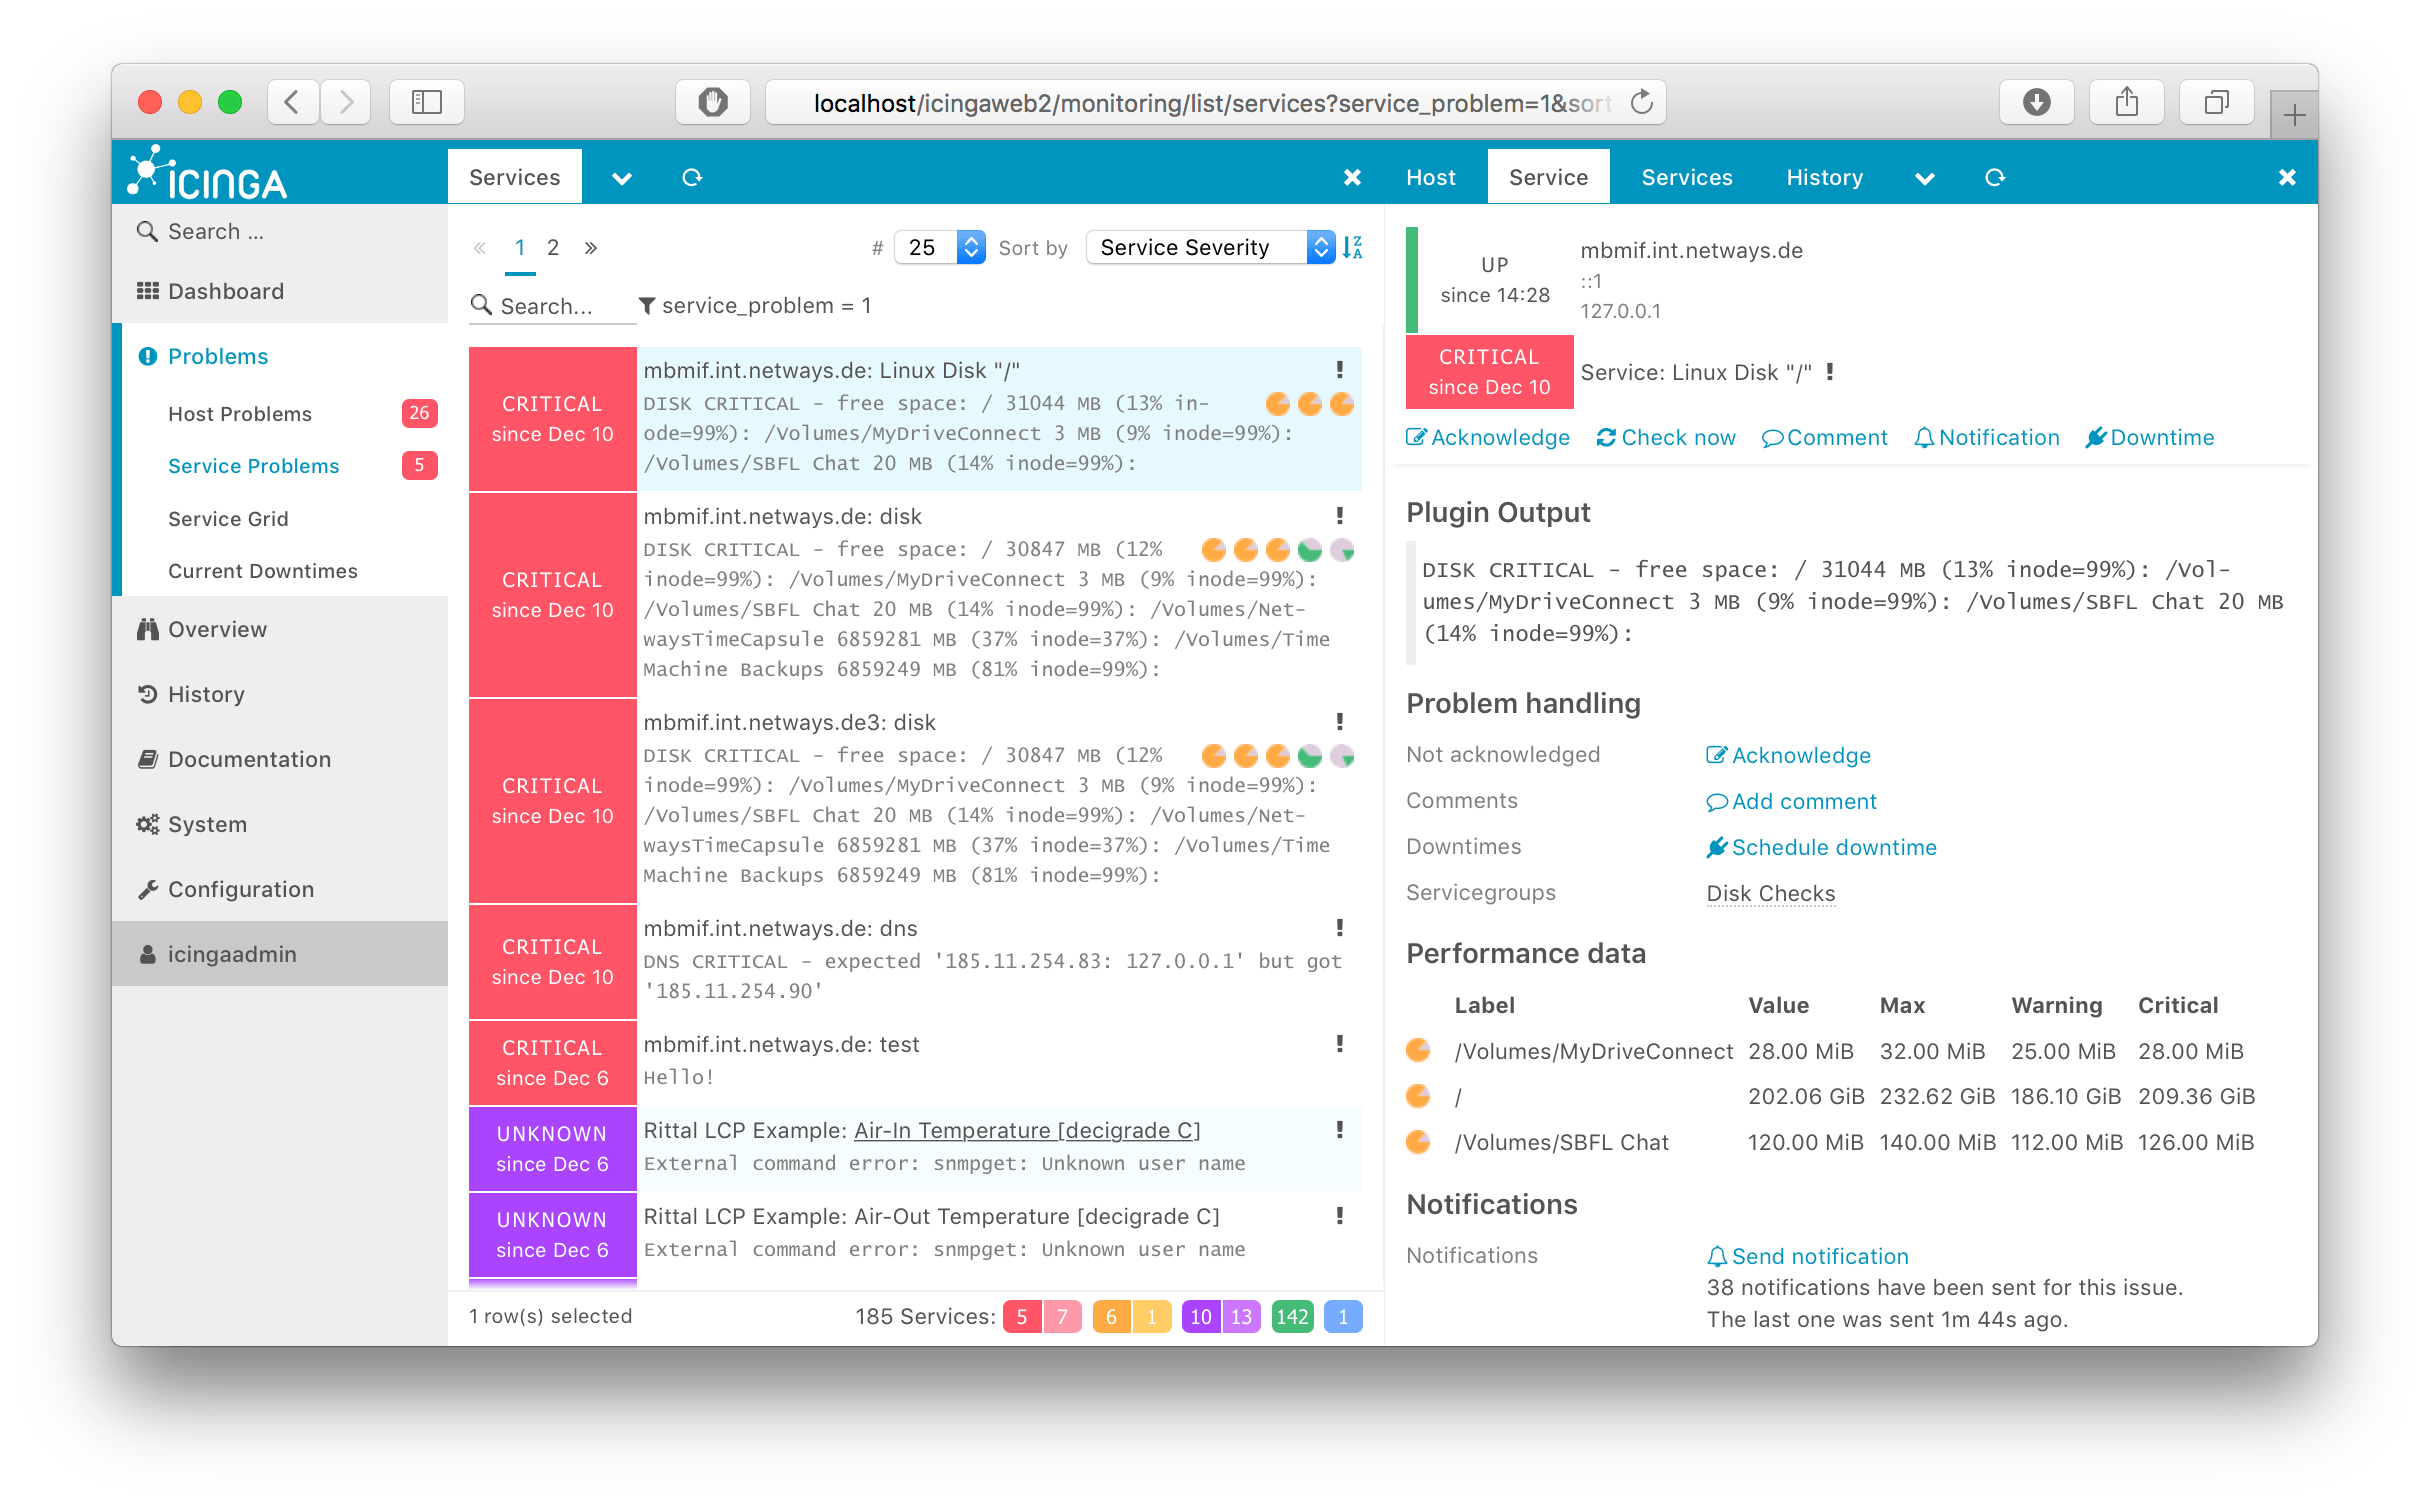Open the Configuration wrench menu
Viewport: 2430px width, 1506px height.
(240, 889)
